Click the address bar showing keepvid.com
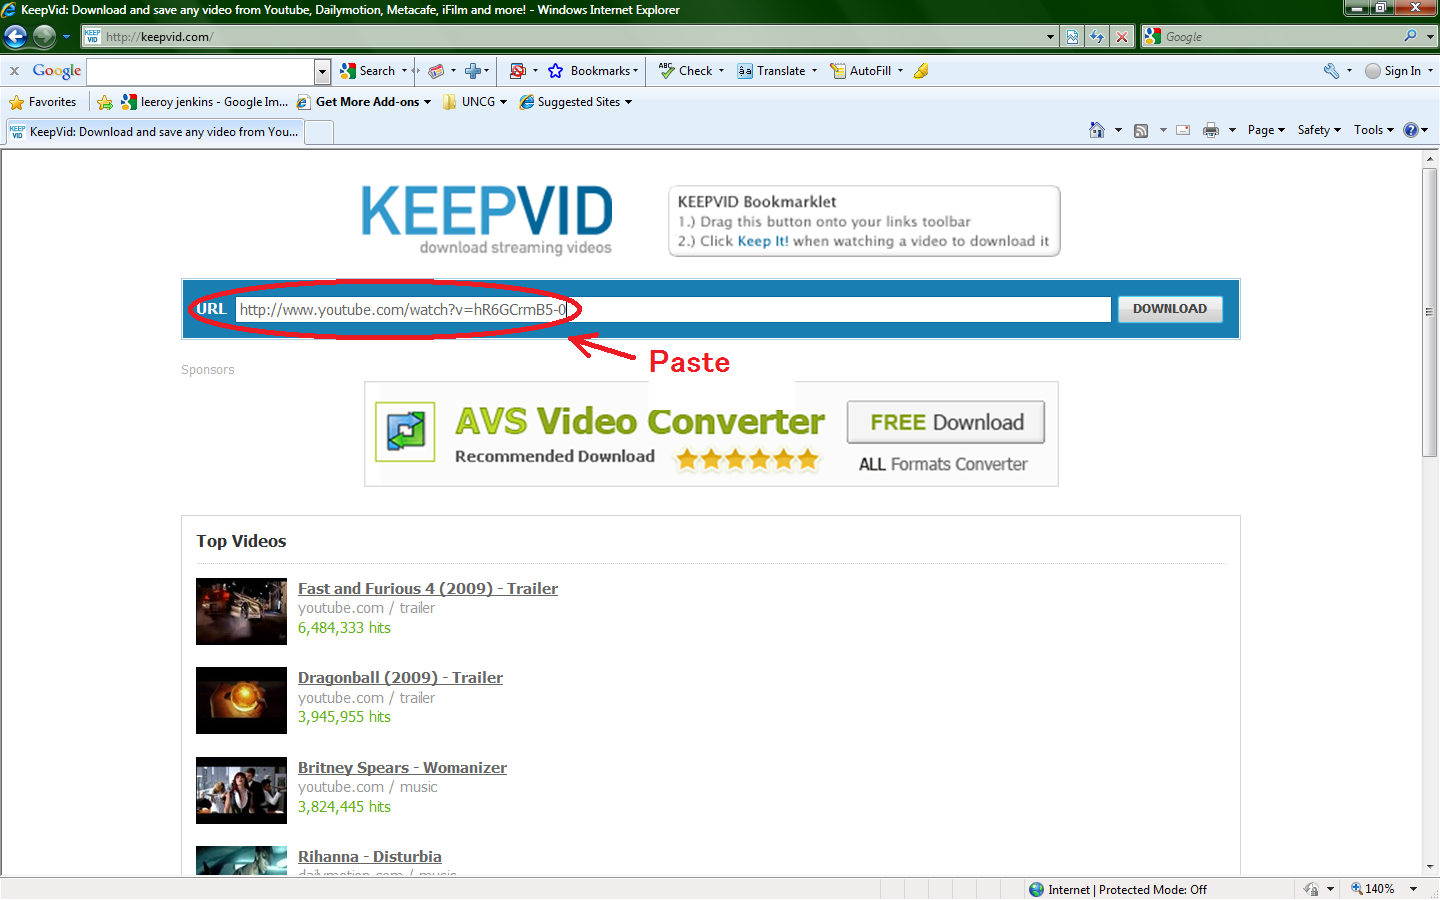The height and width of the screenshot is (900, 1440). 560,37
